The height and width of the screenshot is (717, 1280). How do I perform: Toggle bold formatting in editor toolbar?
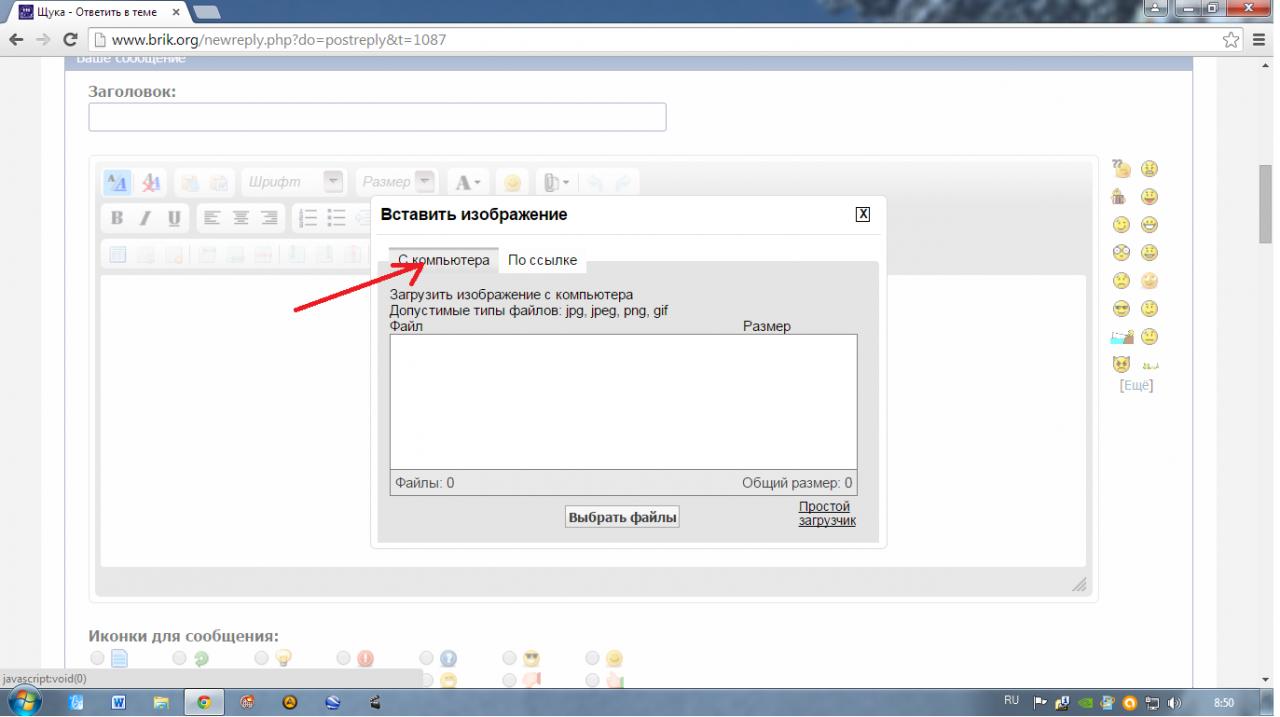(117, 218)
